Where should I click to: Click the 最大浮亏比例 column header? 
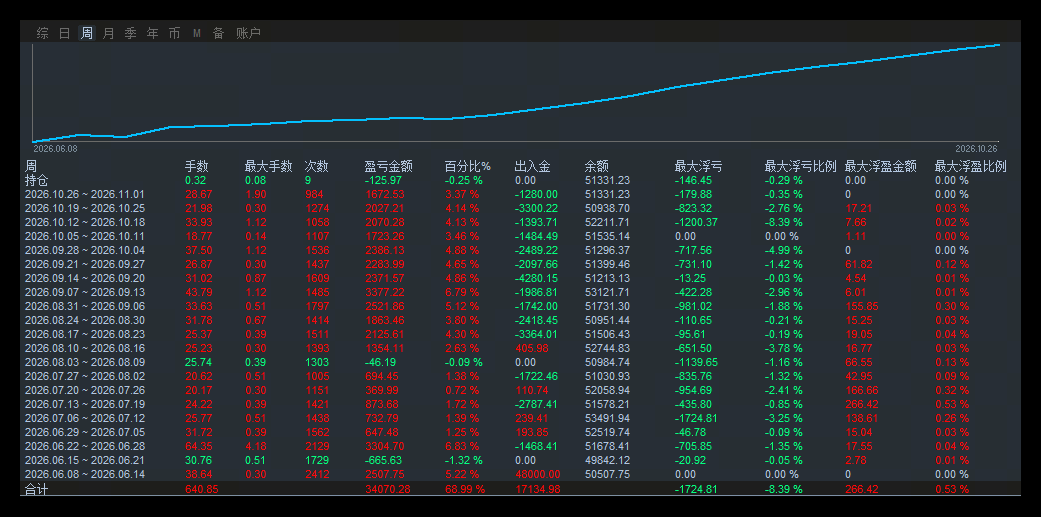pos(800,167)
